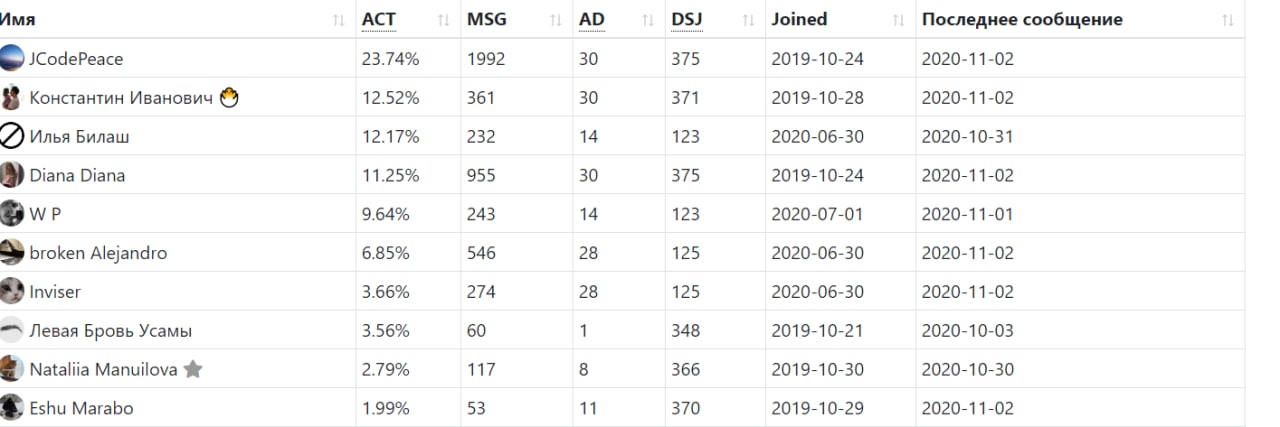1280x427 pixels.
Task: Sort using Joined column sort arrows
Action: pos(898,20)
